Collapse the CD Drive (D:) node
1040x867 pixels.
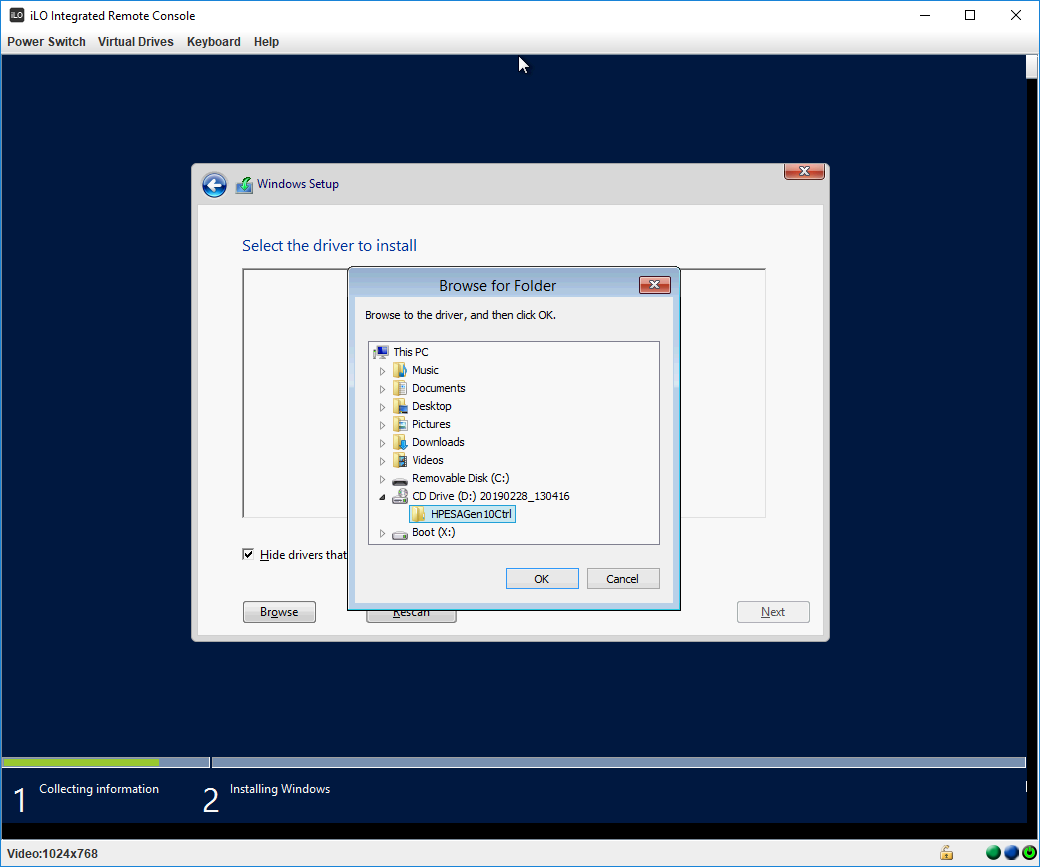pyautogui.click(x=382, y=497)
